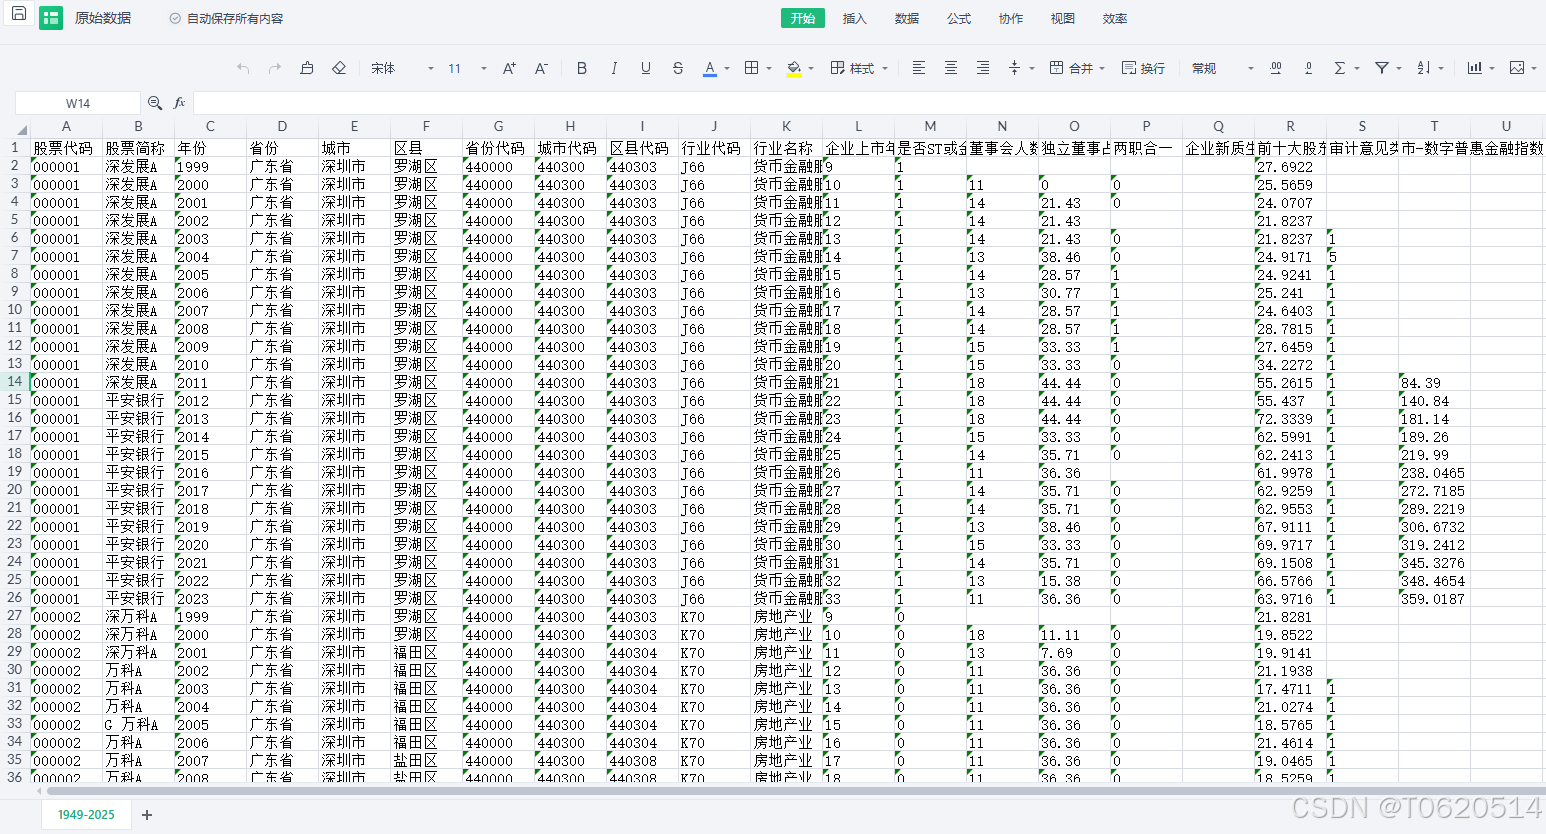Open the filter funnel icon
Screen dimensions: 1546x834
(x=1381, y=68)
